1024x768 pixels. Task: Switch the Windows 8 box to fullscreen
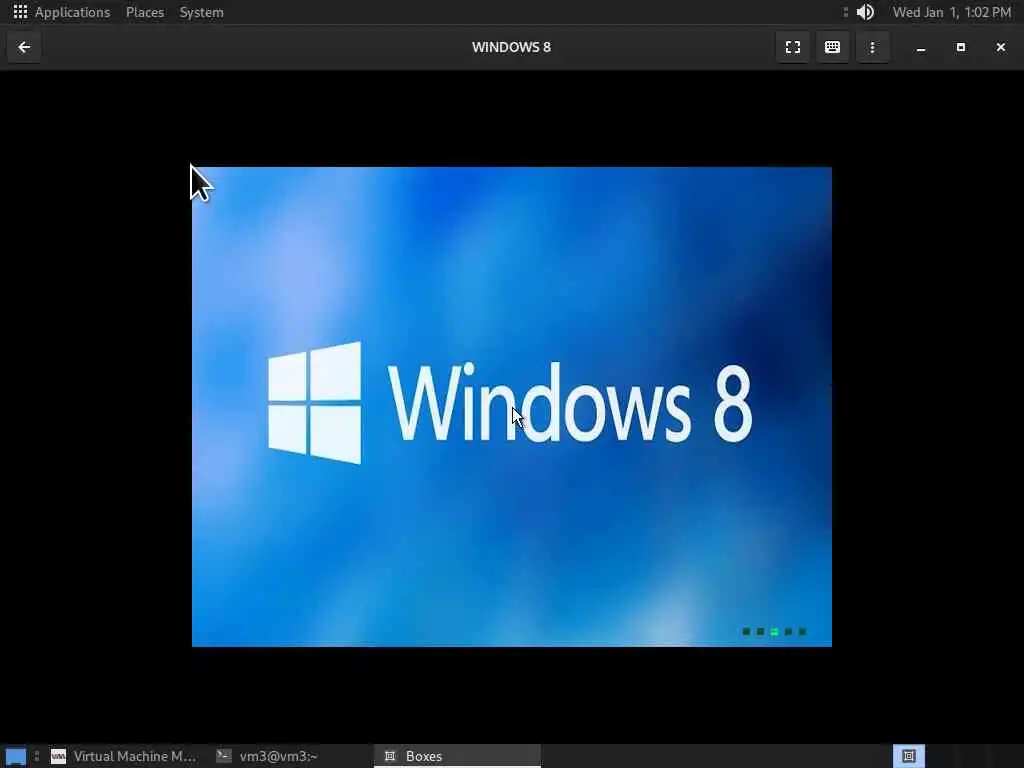(x=793, y=47)
